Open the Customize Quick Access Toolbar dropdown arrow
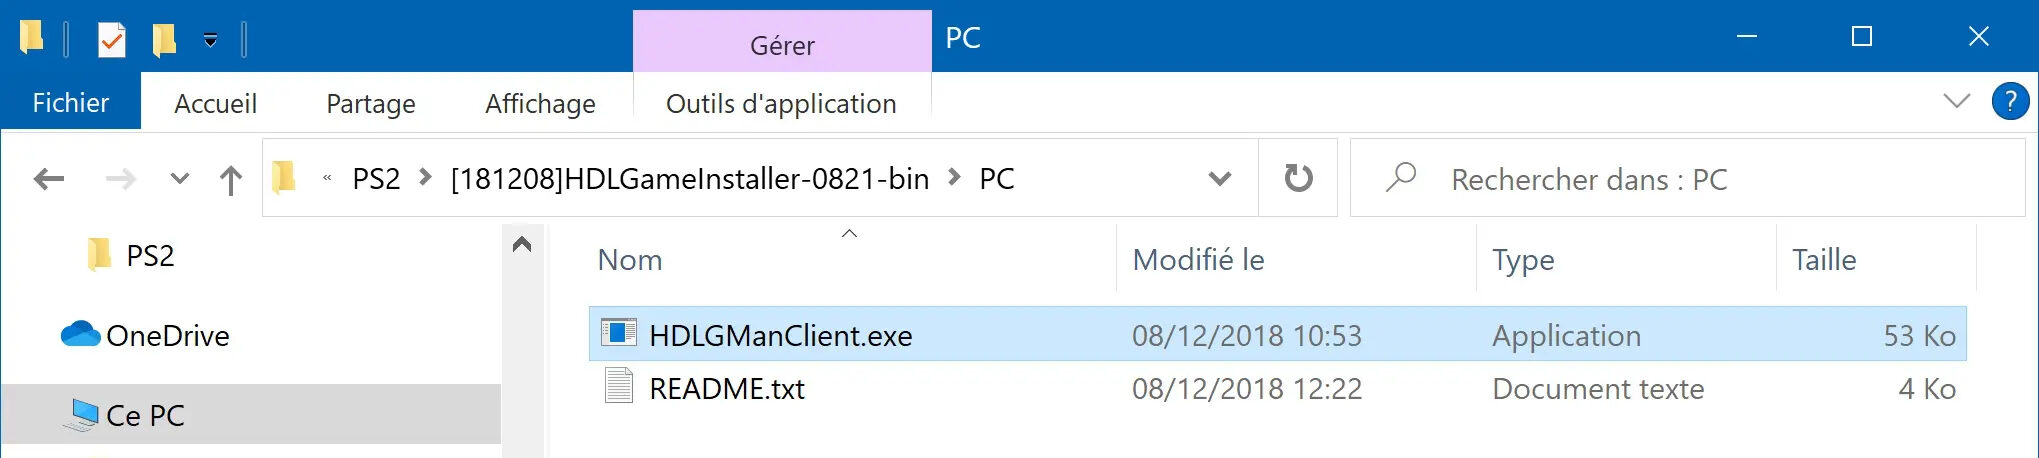Screen dimensions: 2039x458 [x=210, y=40]
